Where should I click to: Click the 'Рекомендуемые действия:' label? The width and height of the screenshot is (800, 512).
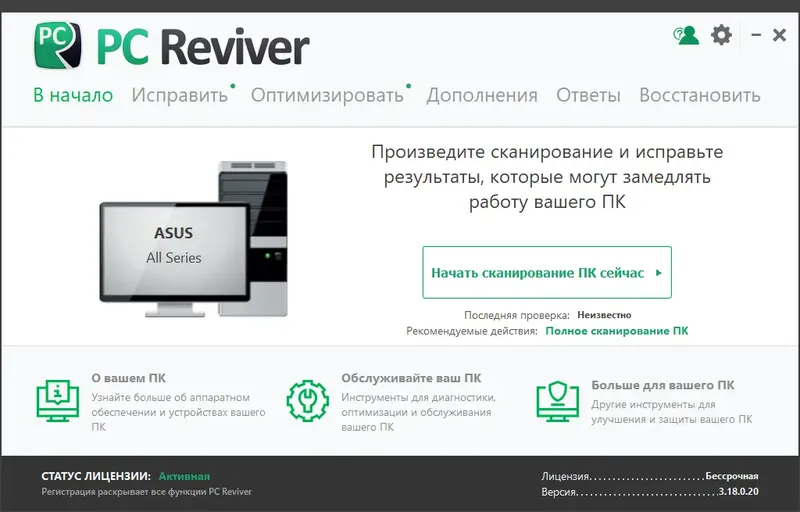[x=472, y=331]
